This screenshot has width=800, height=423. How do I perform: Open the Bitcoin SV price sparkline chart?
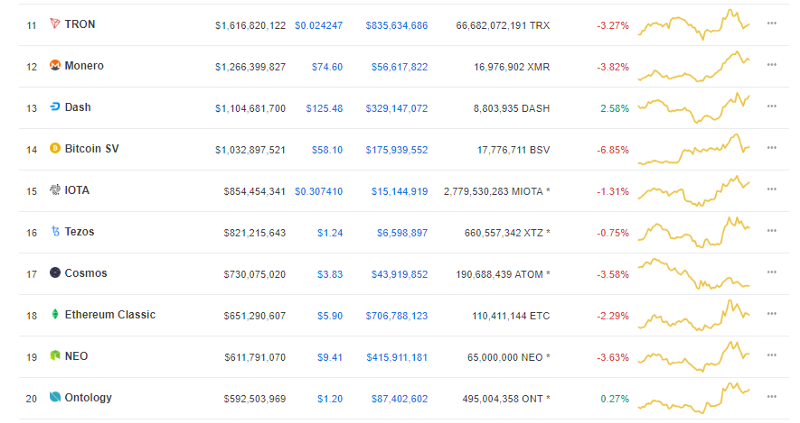click(x=694, y=148)
